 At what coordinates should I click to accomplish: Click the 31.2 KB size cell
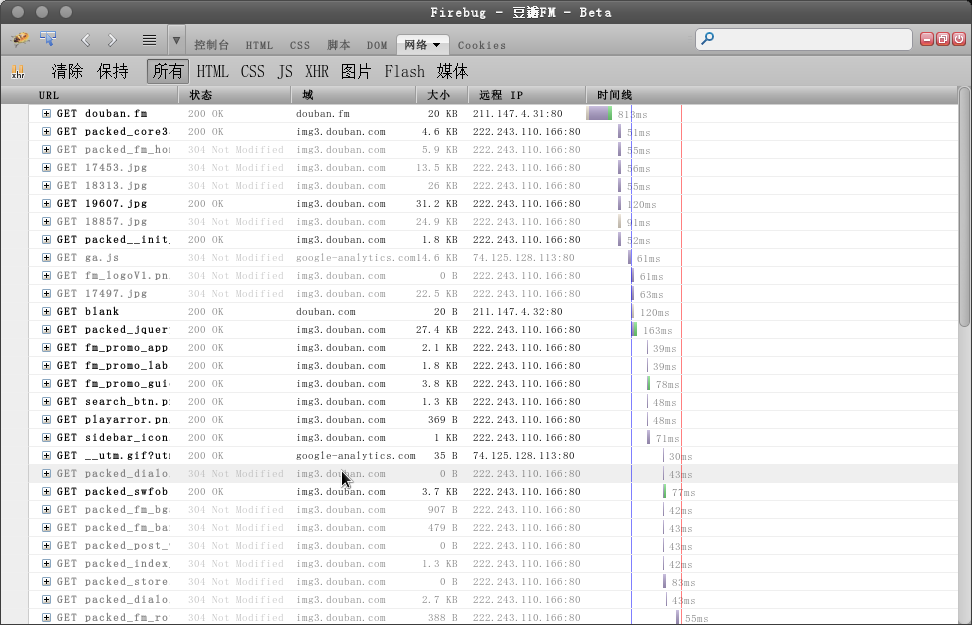[436, 203]
